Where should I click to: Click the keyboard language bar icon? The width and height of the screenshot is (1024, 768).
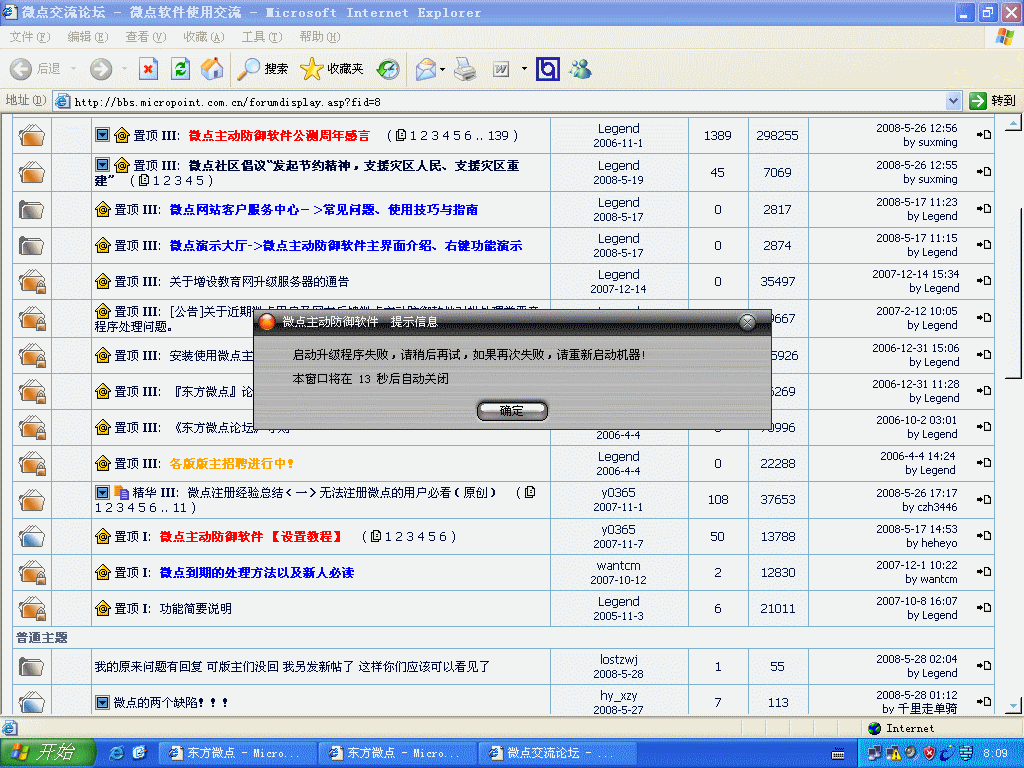[838, 754]
